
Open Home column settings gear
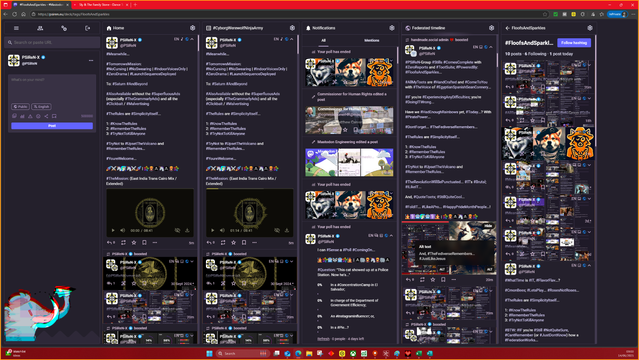192,28
